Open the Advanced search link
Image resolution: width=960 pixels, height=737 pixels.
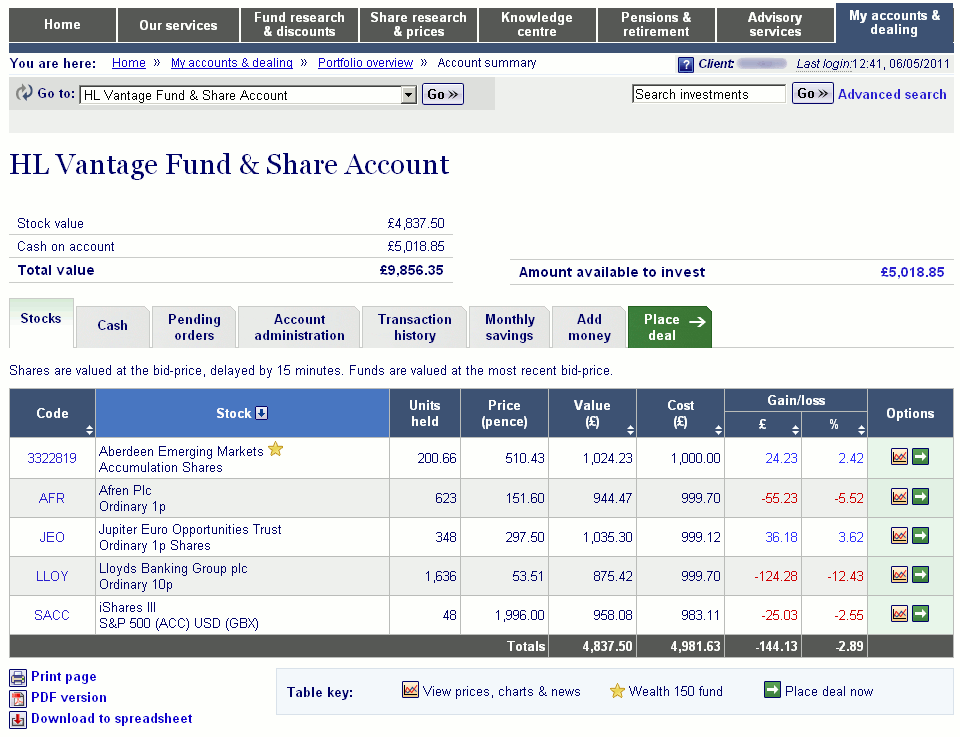click(x=892, y=94)
